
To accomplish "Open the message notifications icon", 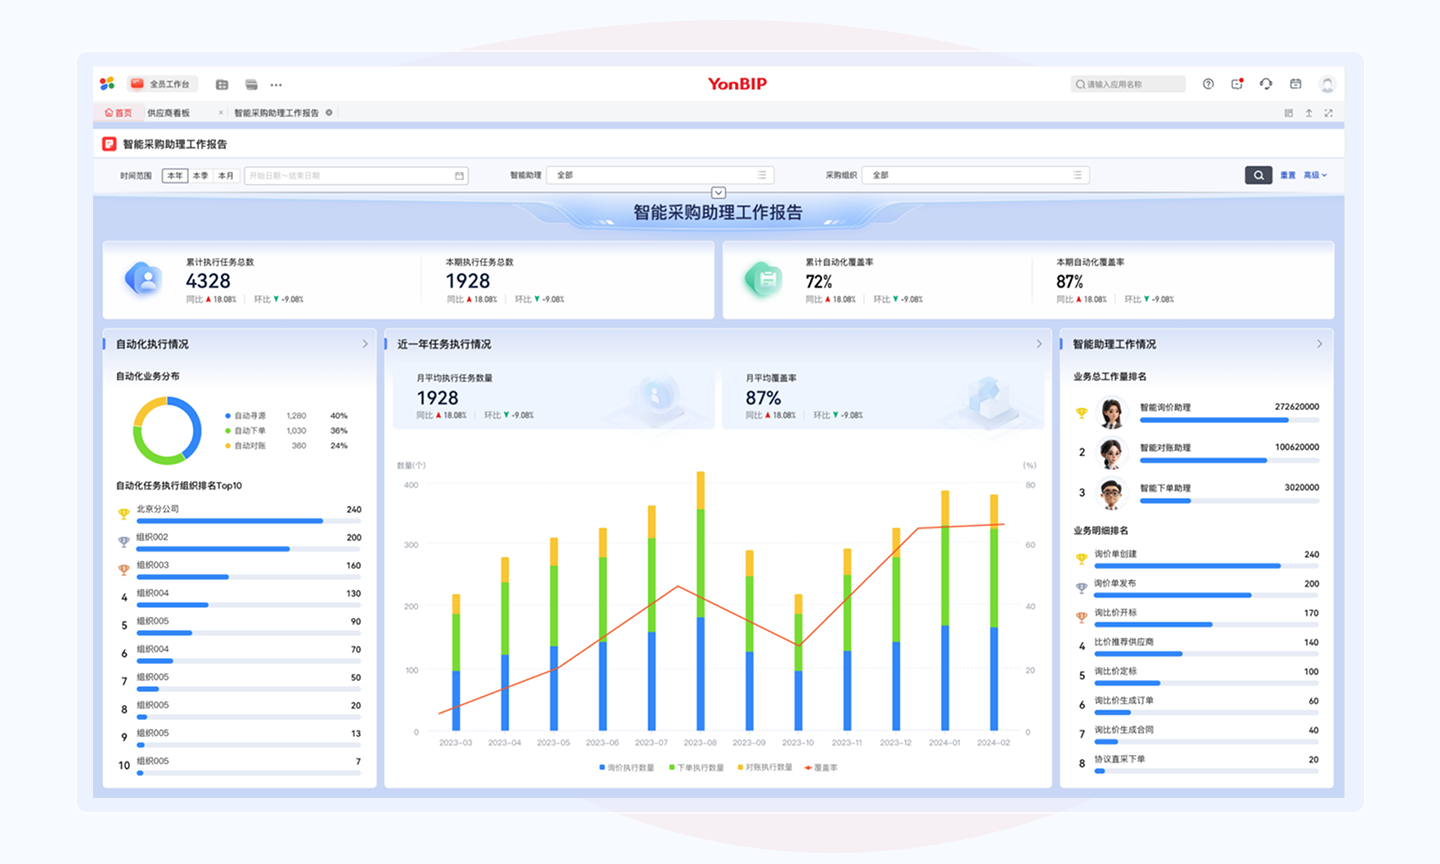I will (x=1237, y=84).
